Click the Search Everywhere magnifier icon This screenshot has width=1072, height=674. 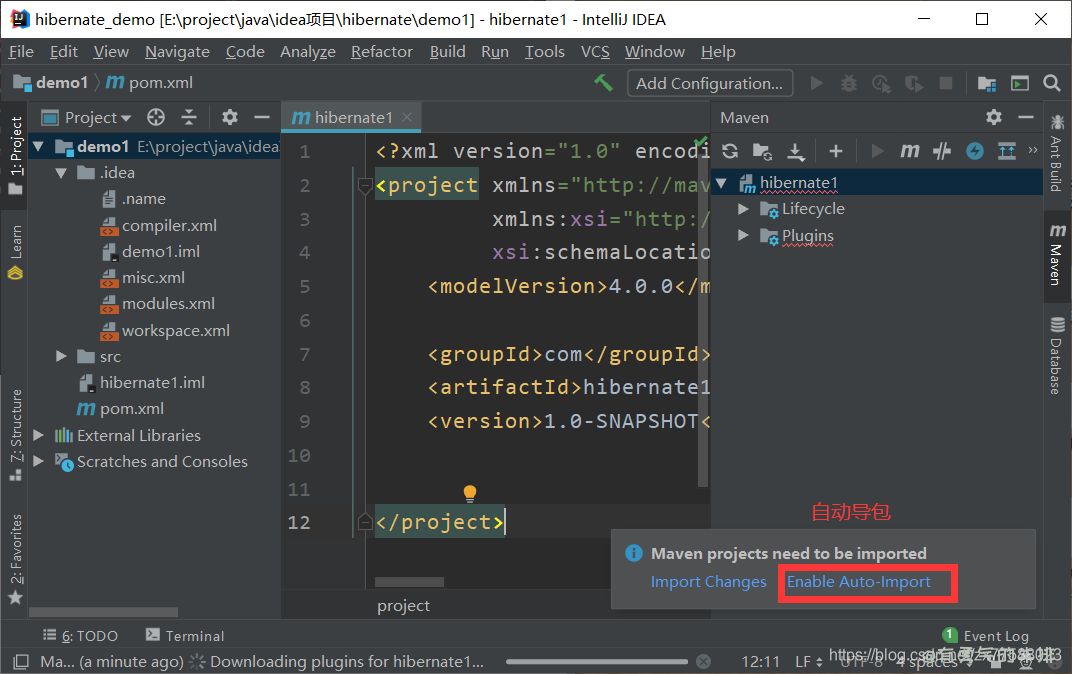(x=1051, y=84)
